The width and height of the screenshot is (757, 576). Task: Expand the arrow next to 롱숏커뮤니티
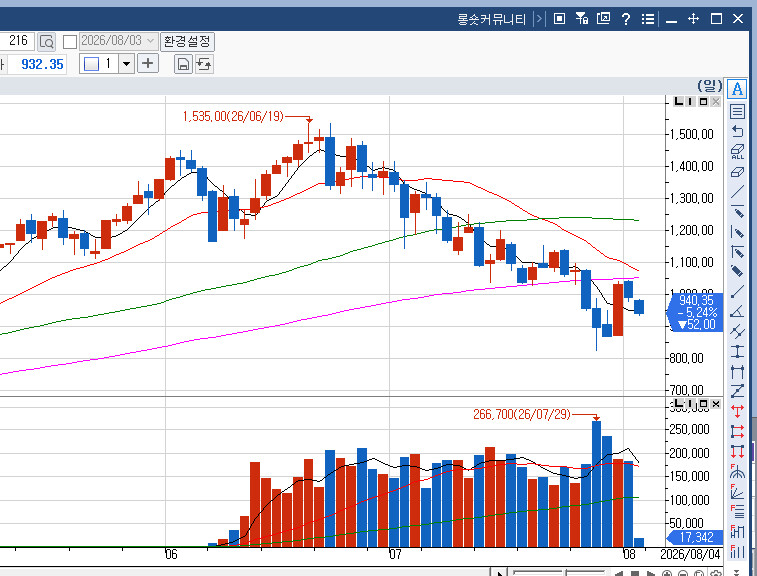click(539, 19)
